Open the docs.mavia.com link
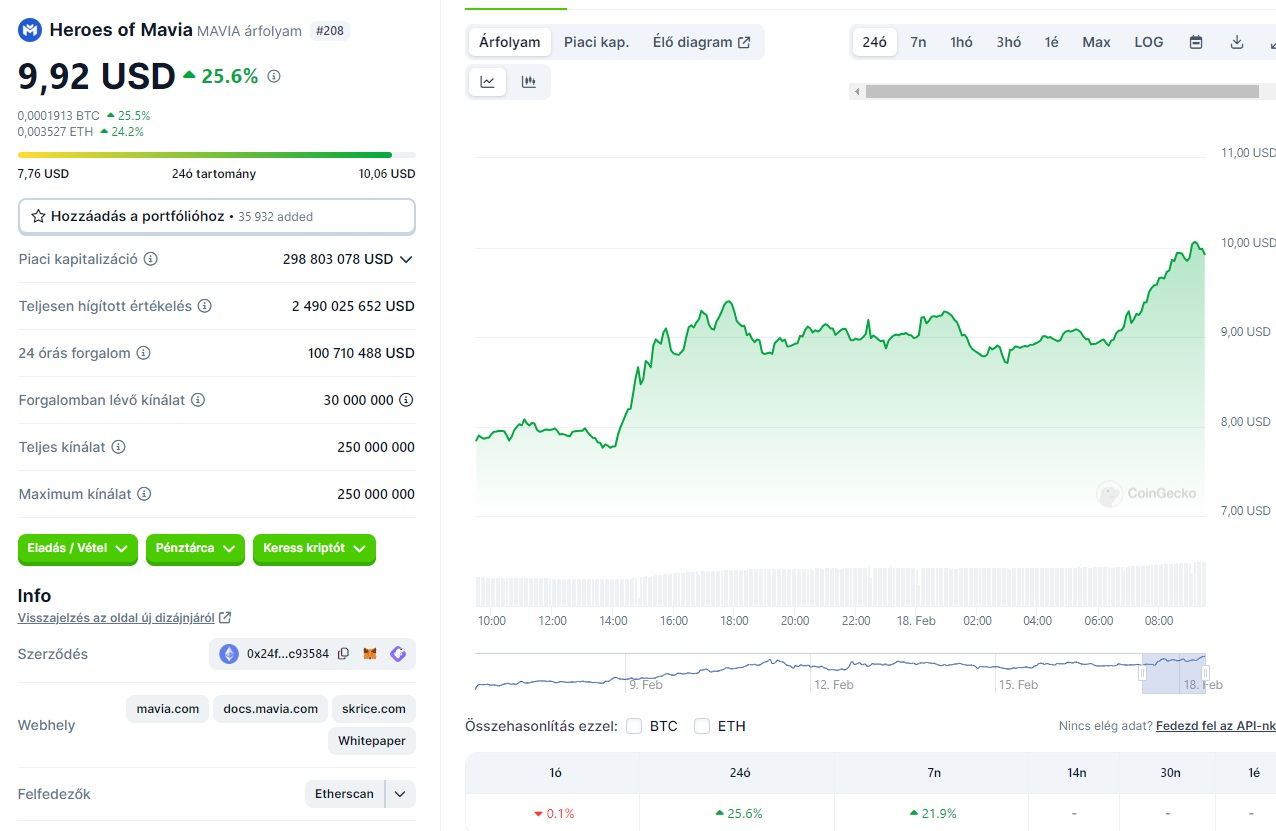 [x=271, y=709]
